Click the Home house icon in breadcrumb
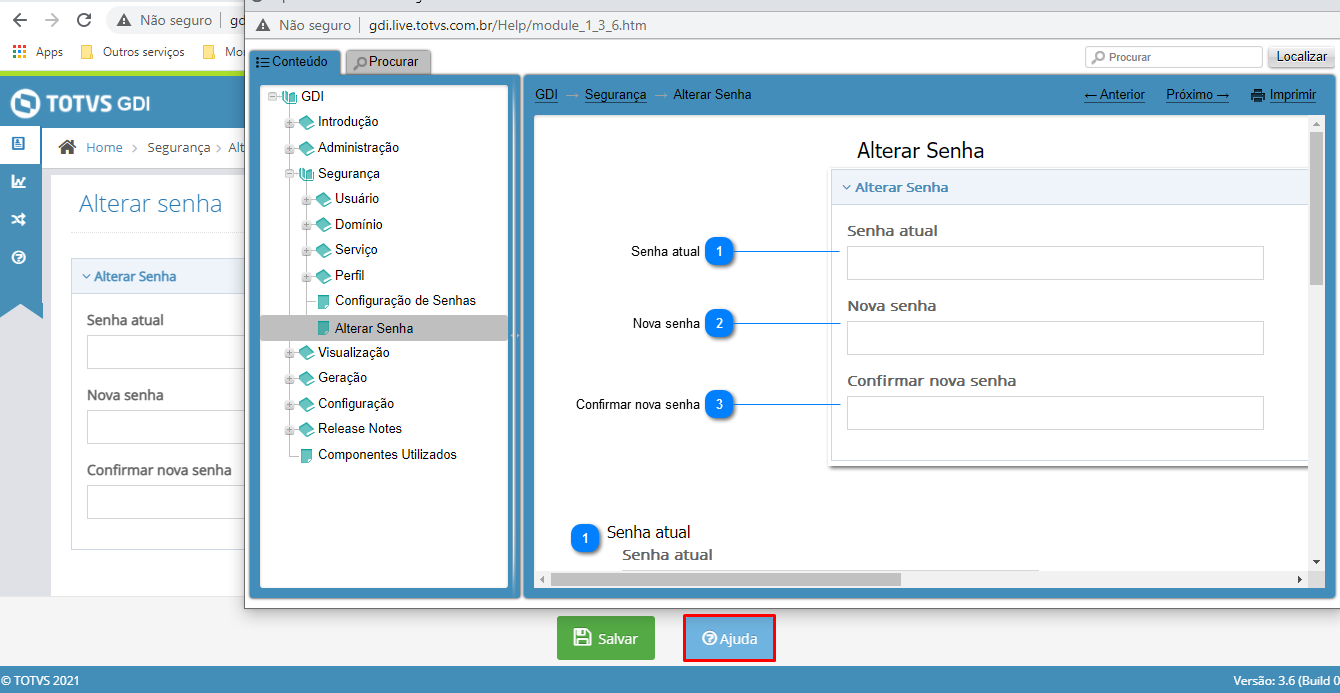 coord(67,147)
